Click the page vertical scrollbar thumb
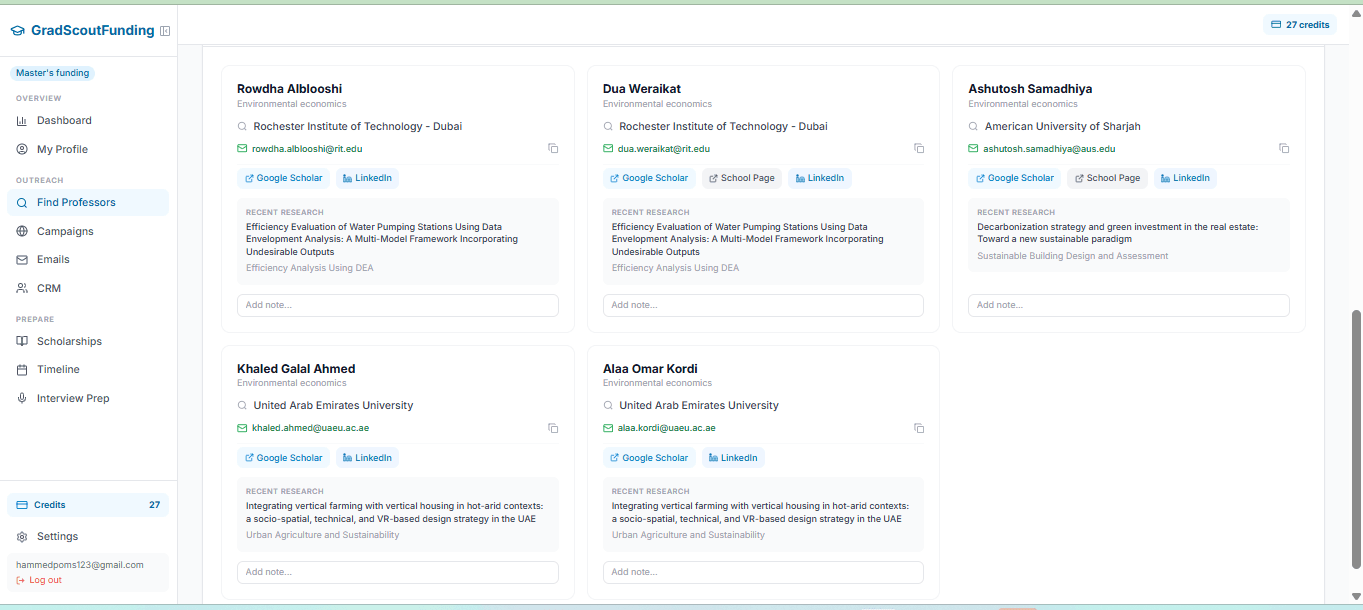 tap(1356, 438)
